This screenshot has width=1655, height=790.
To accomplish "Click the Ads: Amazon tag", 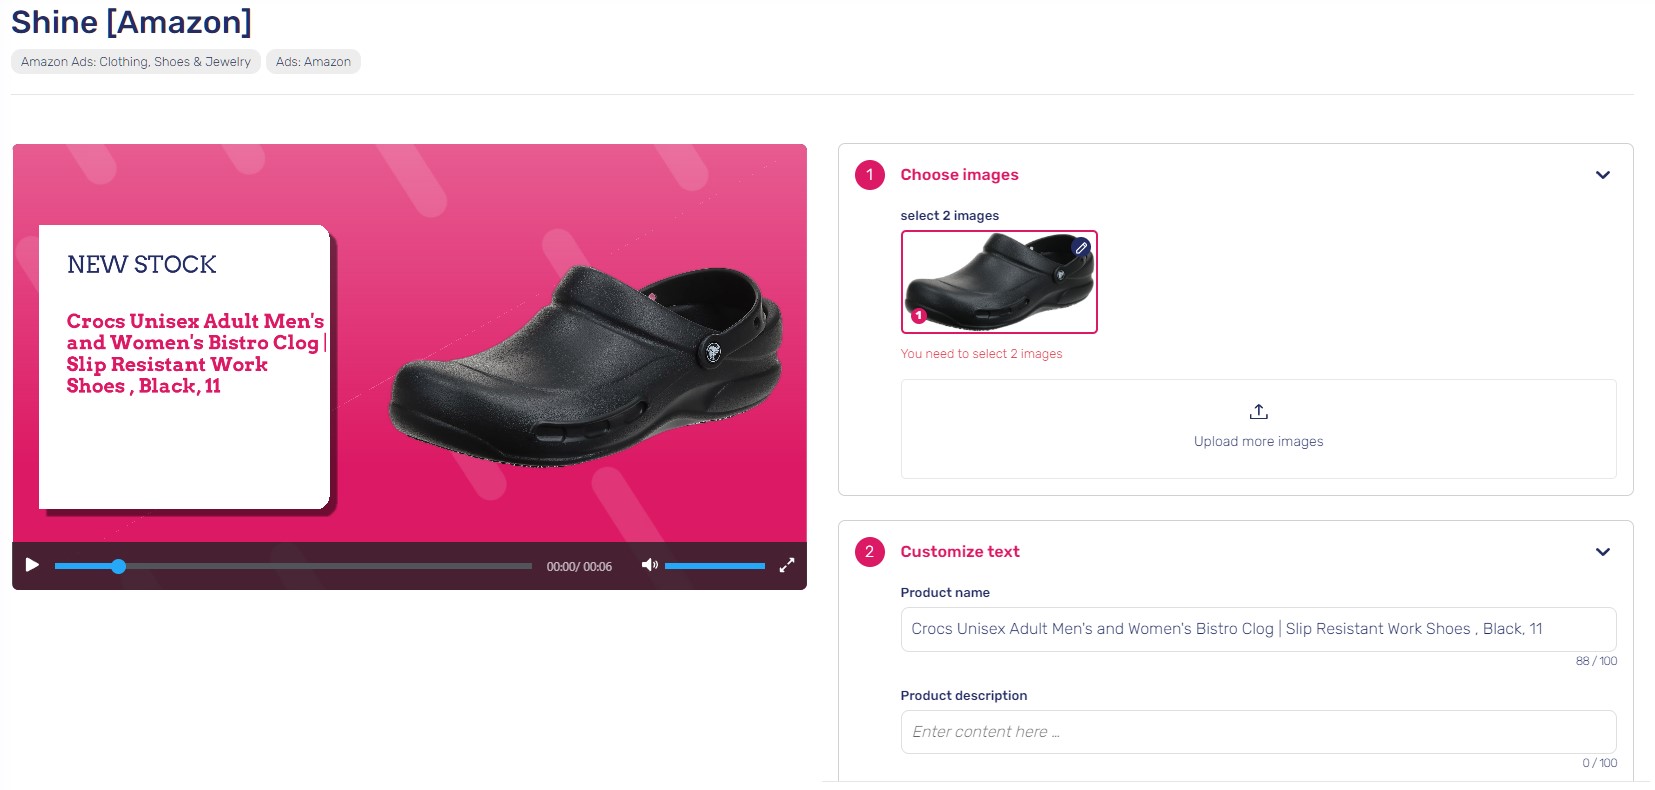I will coord(313,62).
